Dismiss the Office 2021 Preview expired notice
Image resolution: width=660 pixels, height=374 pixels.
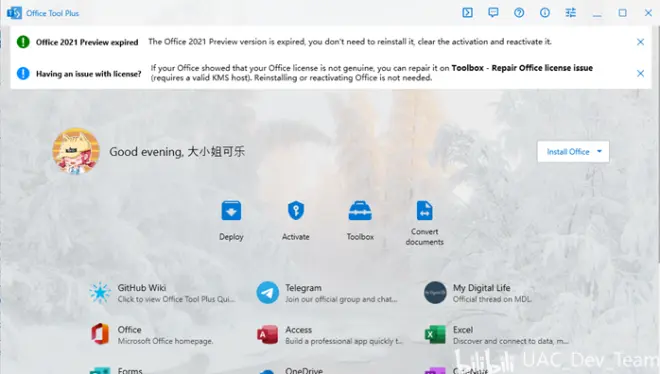pos(640,42)
